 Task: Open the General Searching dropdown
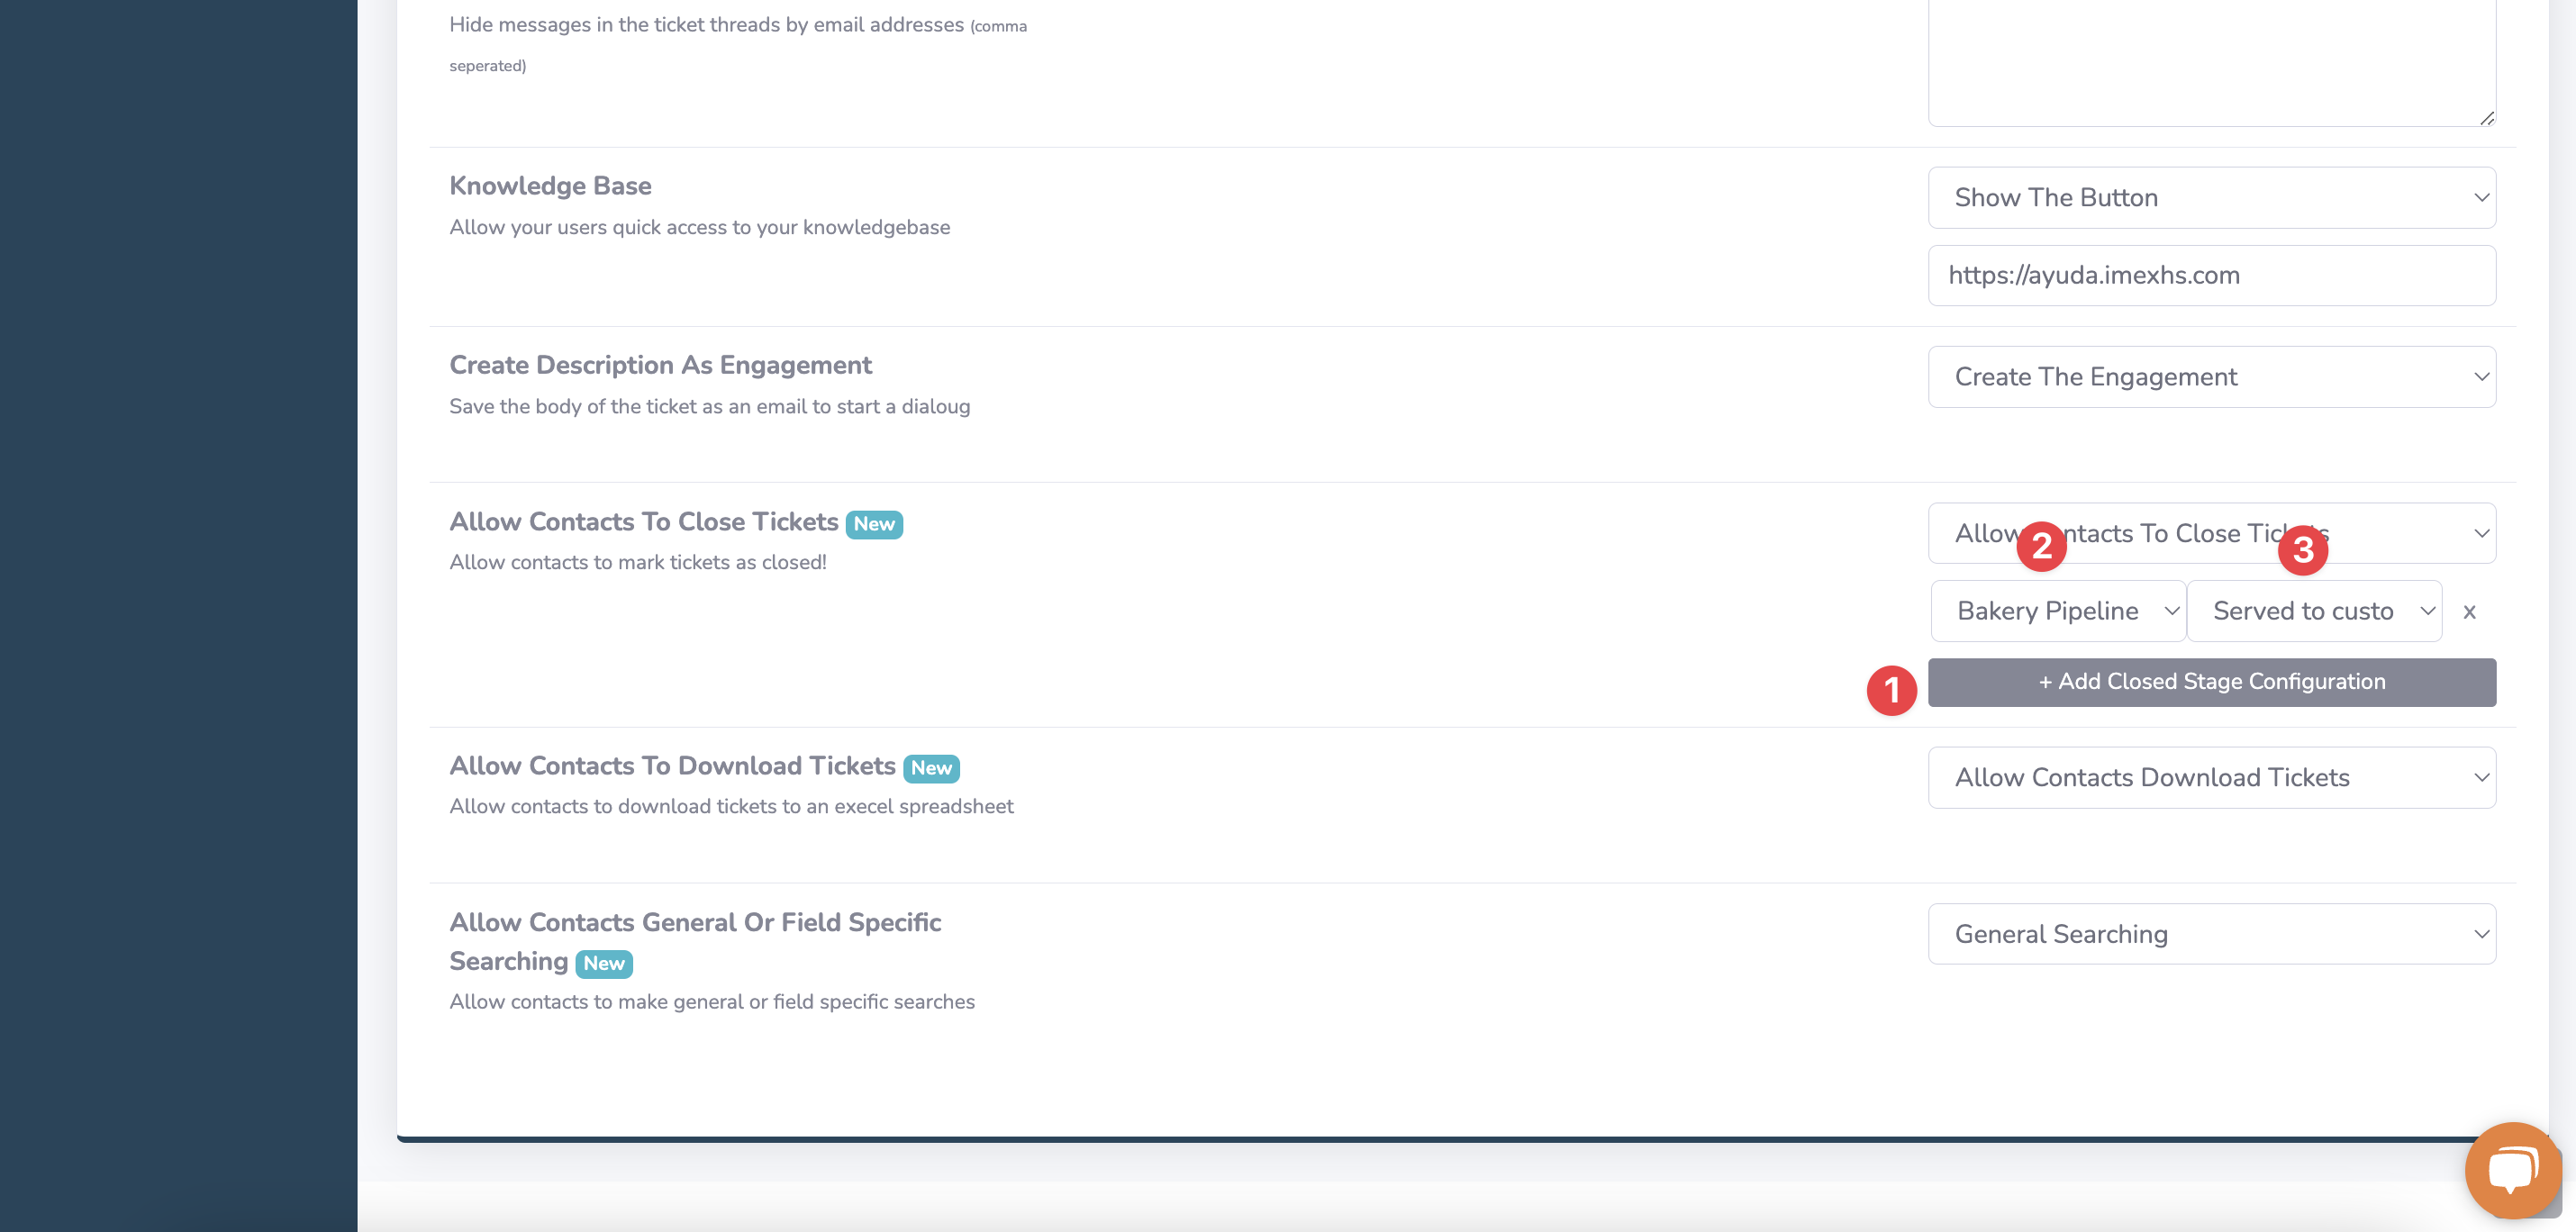[2211, 934]
